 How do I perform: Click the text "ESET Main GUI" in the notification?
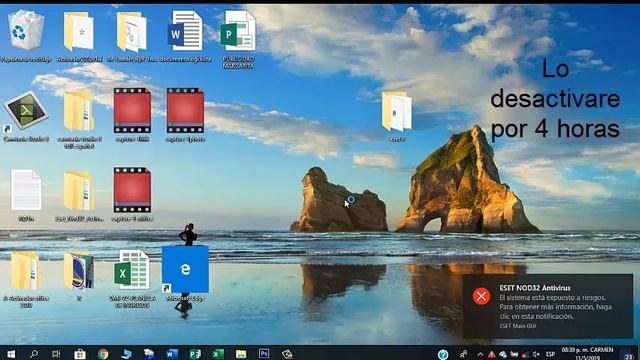pyautogui.click(x=518, y=326)
